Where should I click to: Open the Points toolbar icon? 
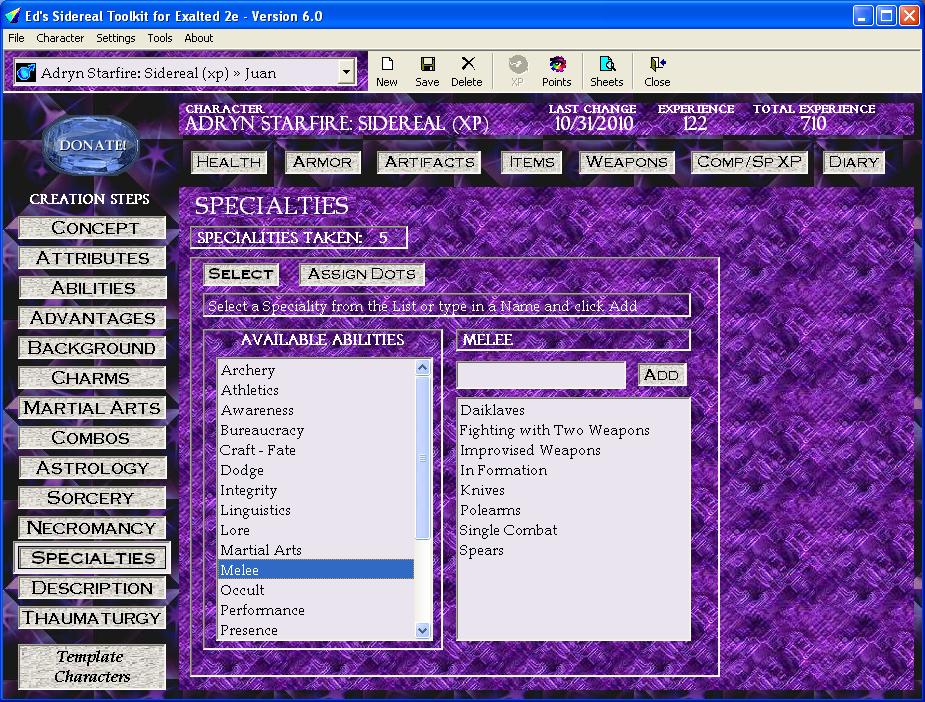pos(556,72)
